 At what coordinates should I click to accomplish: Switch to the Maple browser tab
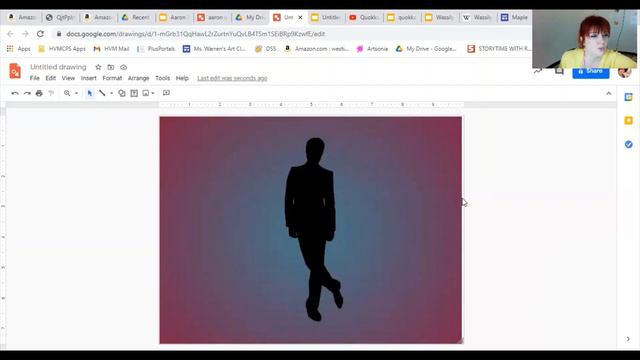click(x=514, y=17)
